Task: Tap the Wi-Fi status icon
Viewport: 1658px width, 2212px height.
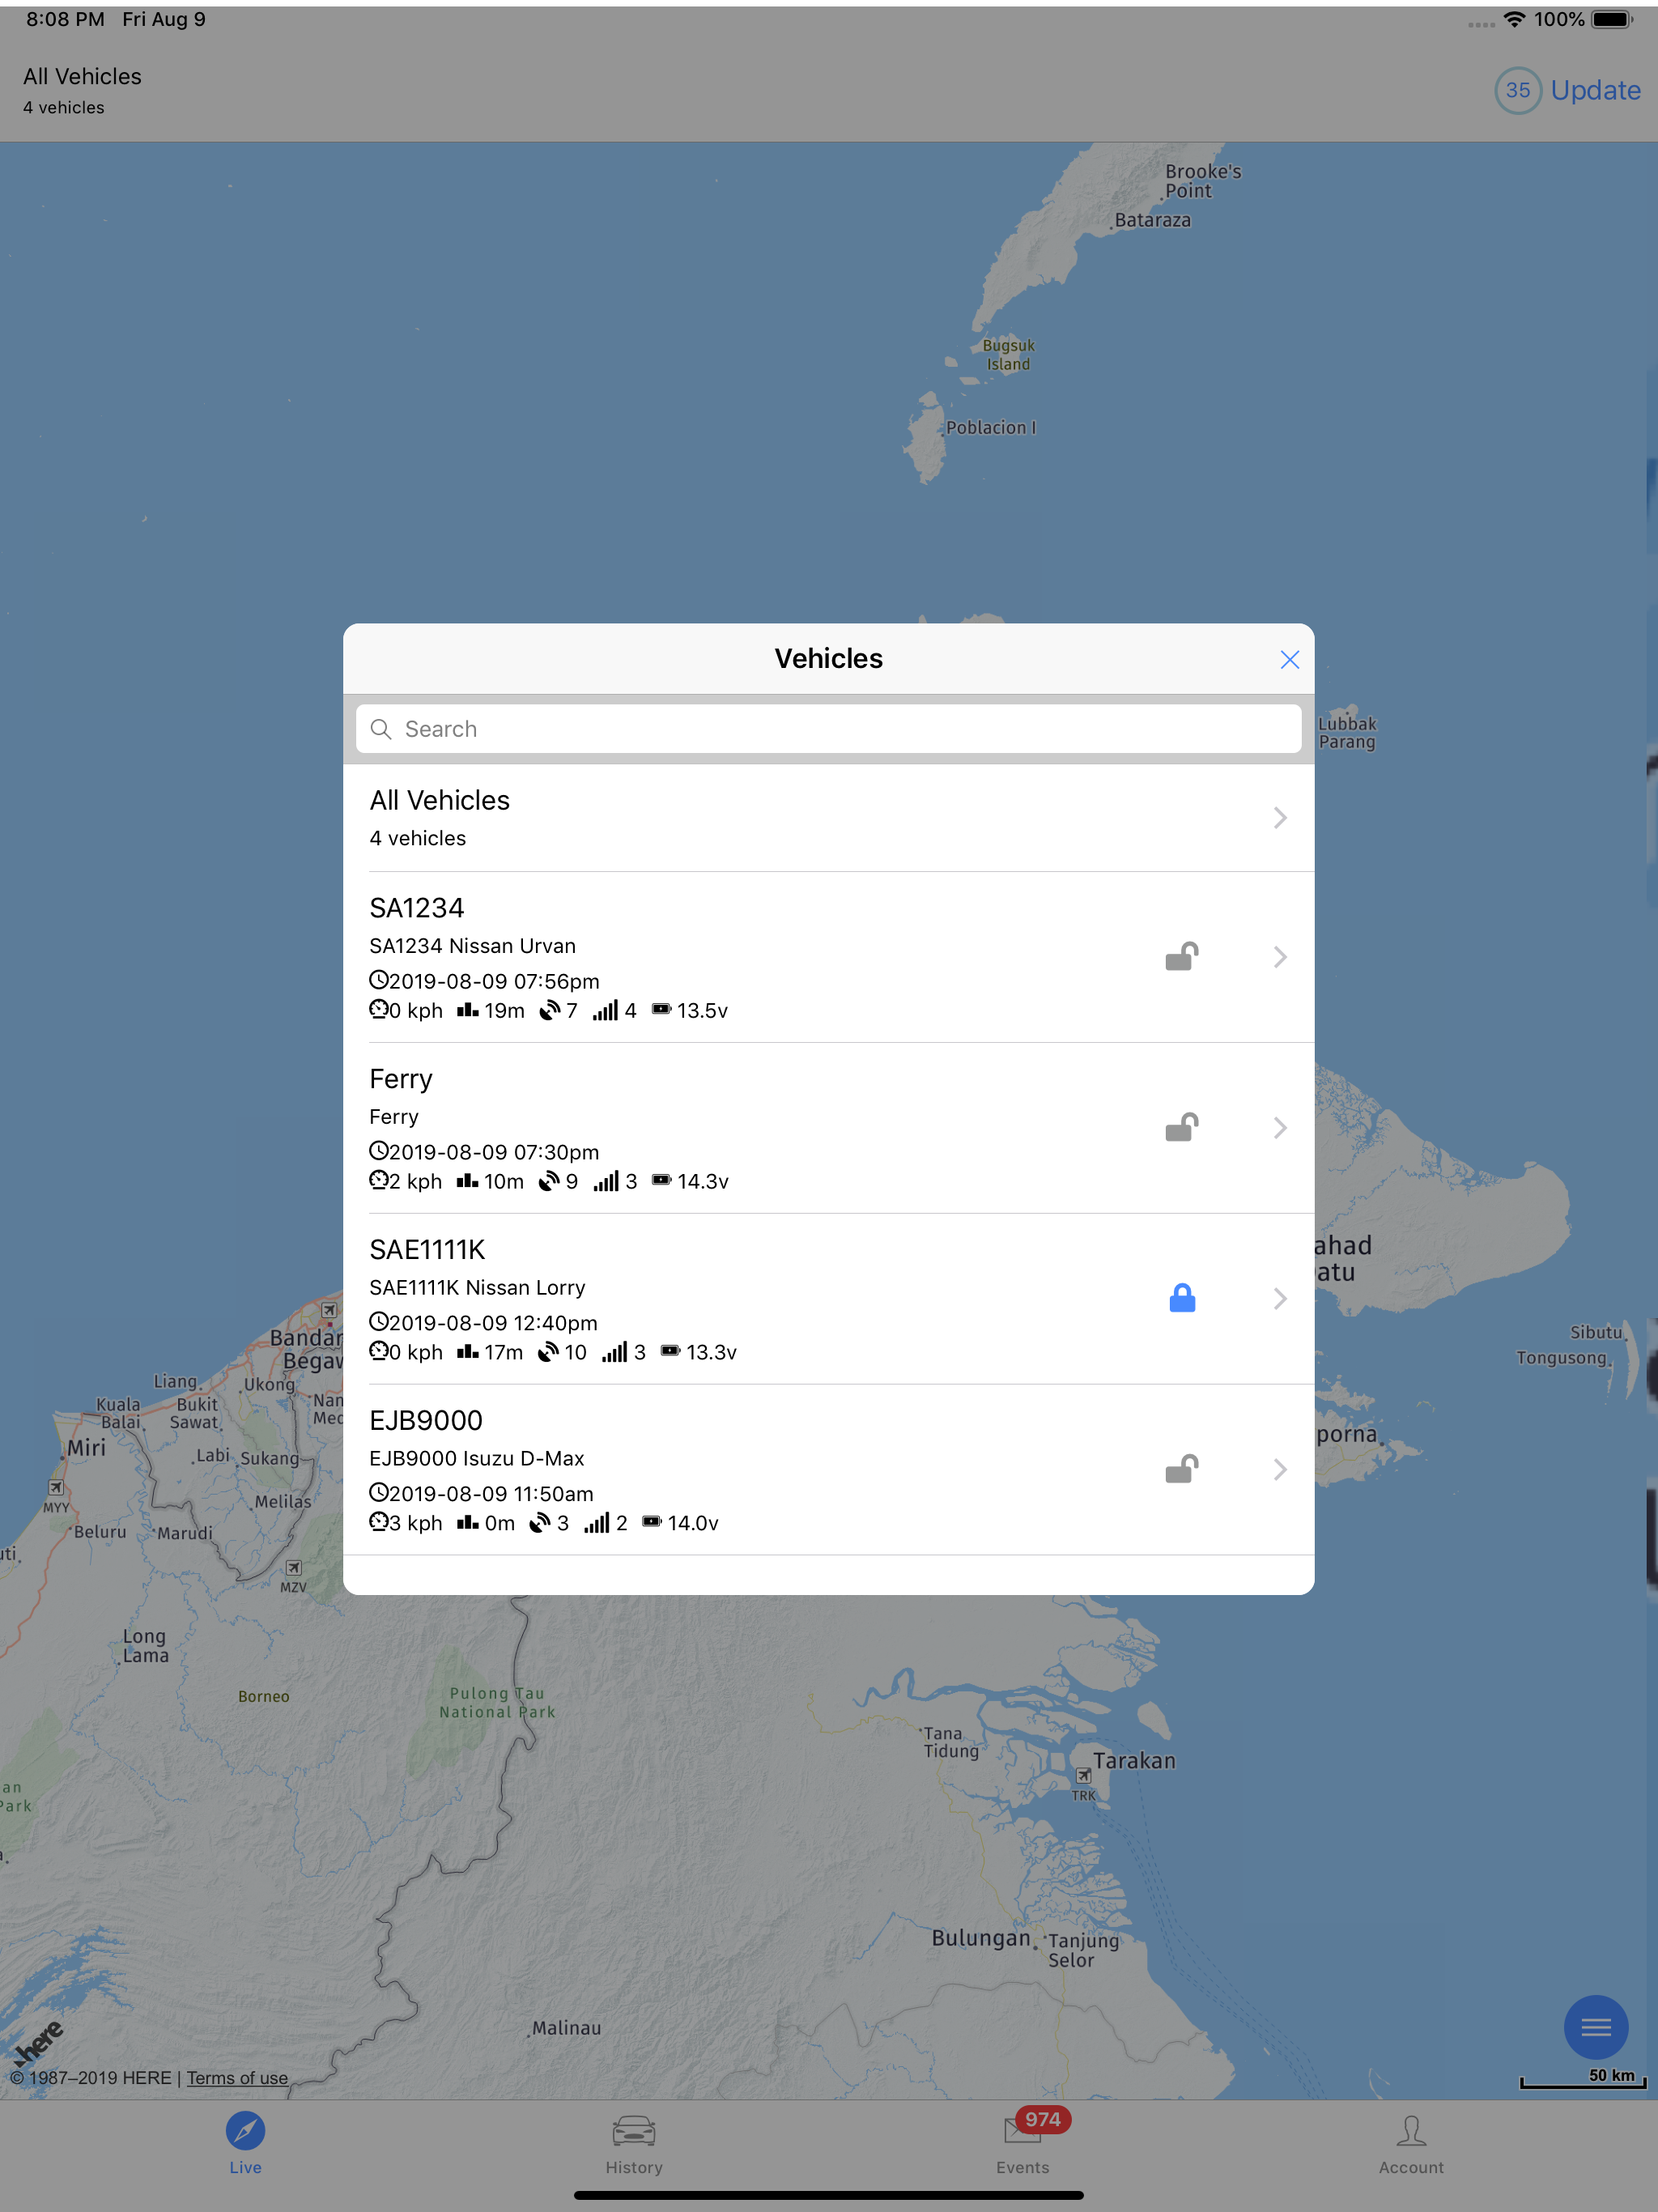Action: click(1514, 19)
